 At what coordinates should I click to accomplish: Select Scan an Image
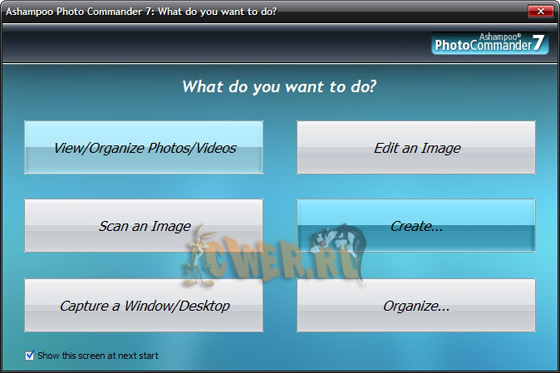[x=144, y=226]
